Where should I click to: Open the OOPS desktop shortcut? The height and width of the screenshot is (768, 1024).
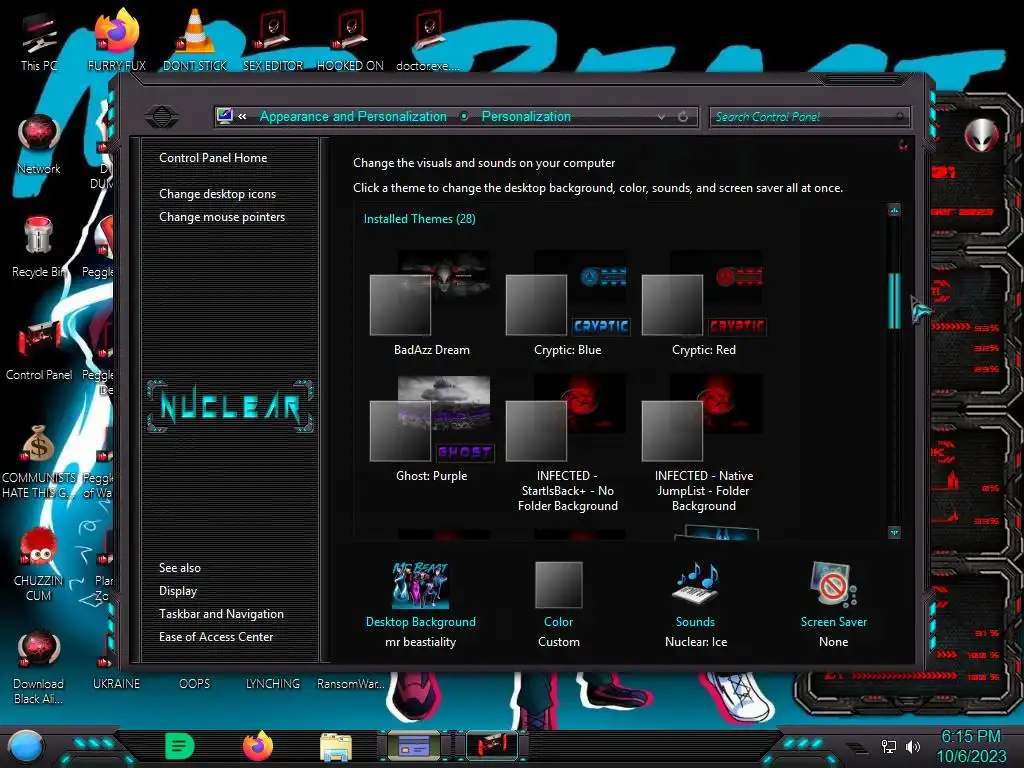click(195, 684)
